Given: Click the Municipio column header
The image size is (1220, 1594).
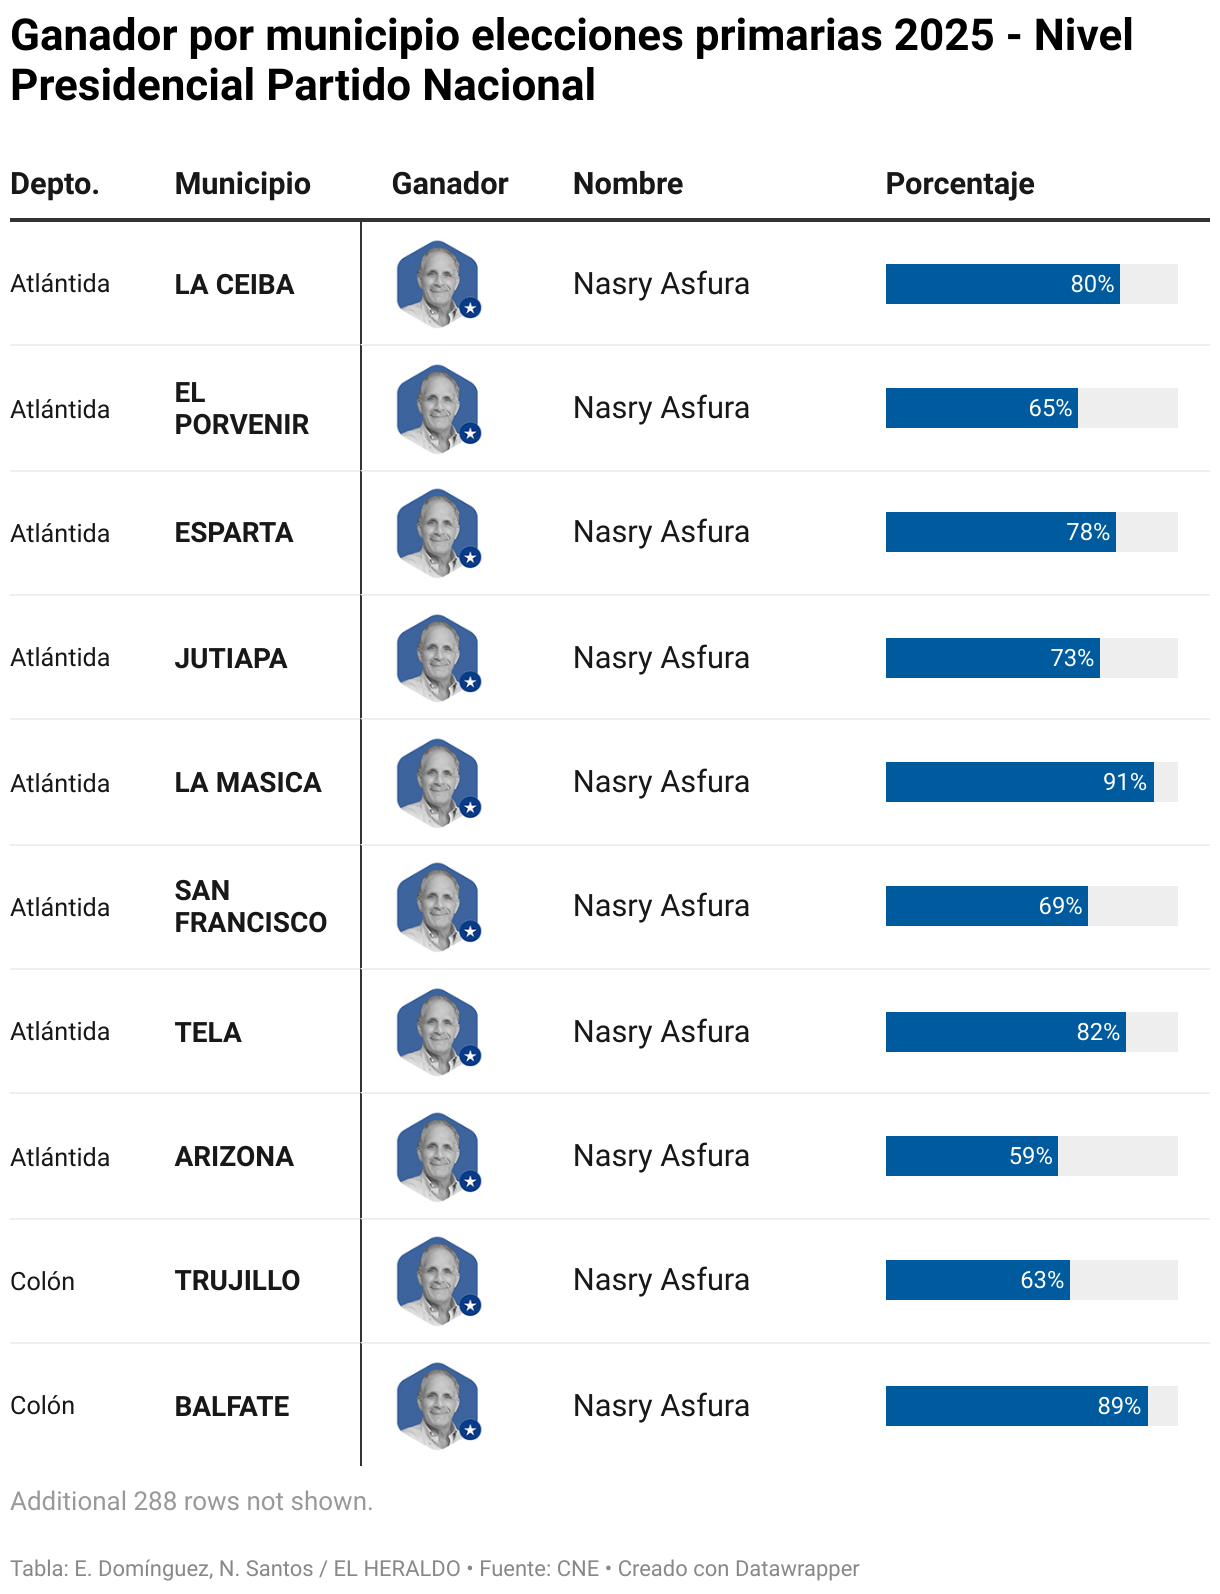Looking at the screenshot, I should [x=243, y=184].
